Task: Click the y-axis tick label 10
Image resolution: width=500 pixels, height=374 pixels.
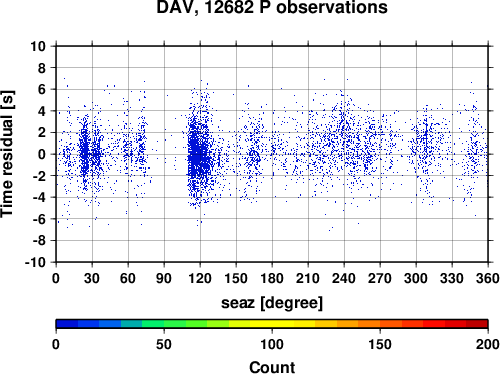Action: click(x=38, y=46)
